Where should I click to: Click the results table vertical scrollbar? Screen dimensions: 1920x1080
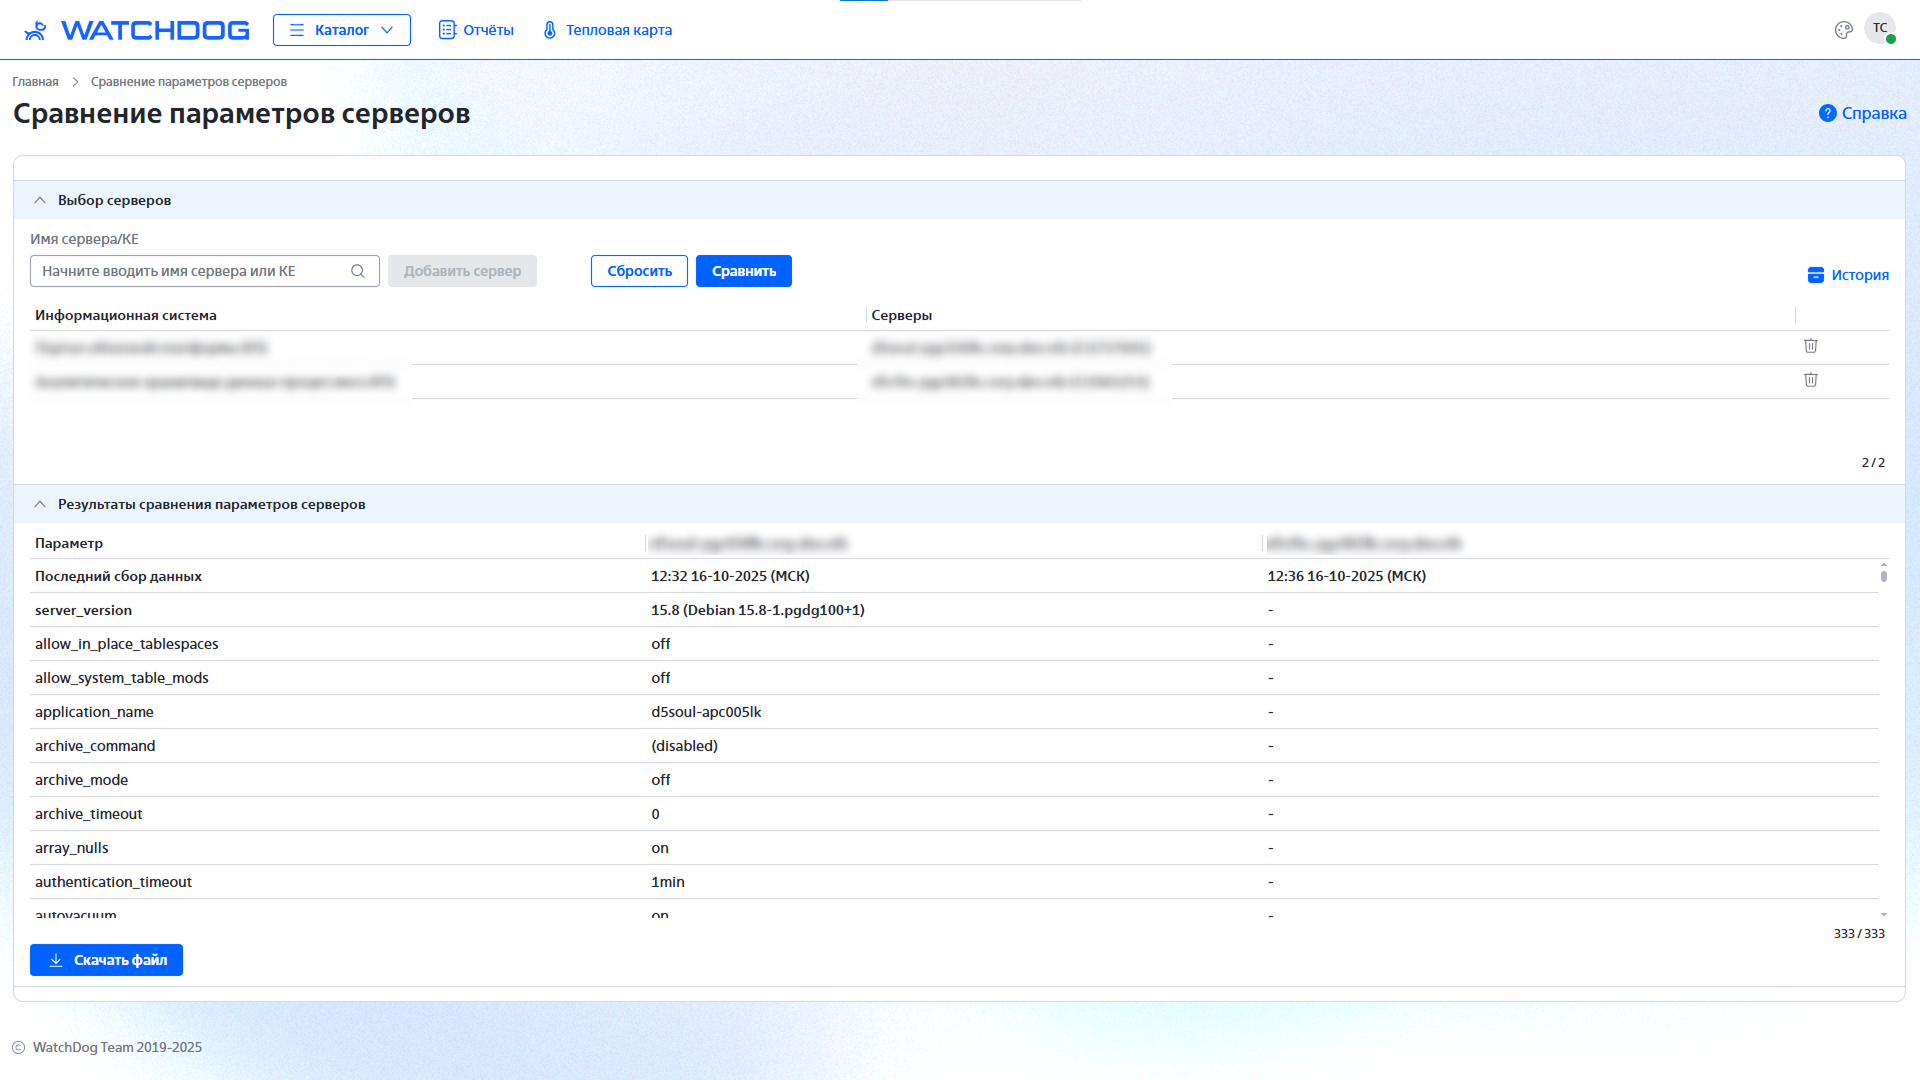click(1883, 575)
